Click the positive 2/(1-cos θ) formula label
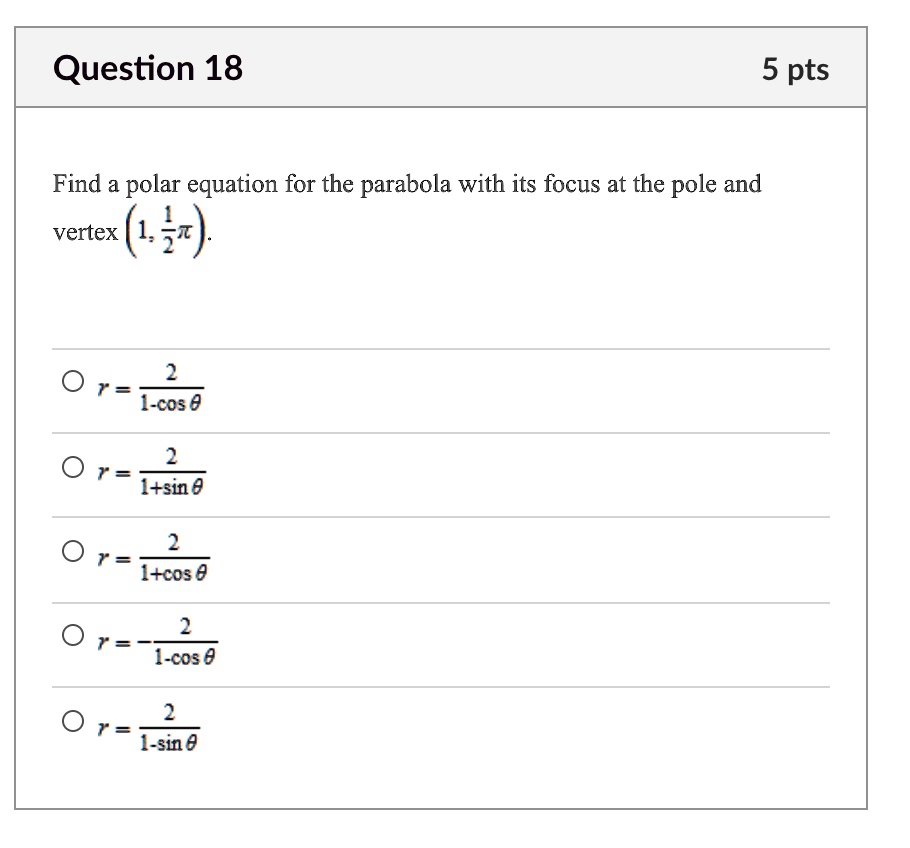910x848 pixels. tap(151, 388)
